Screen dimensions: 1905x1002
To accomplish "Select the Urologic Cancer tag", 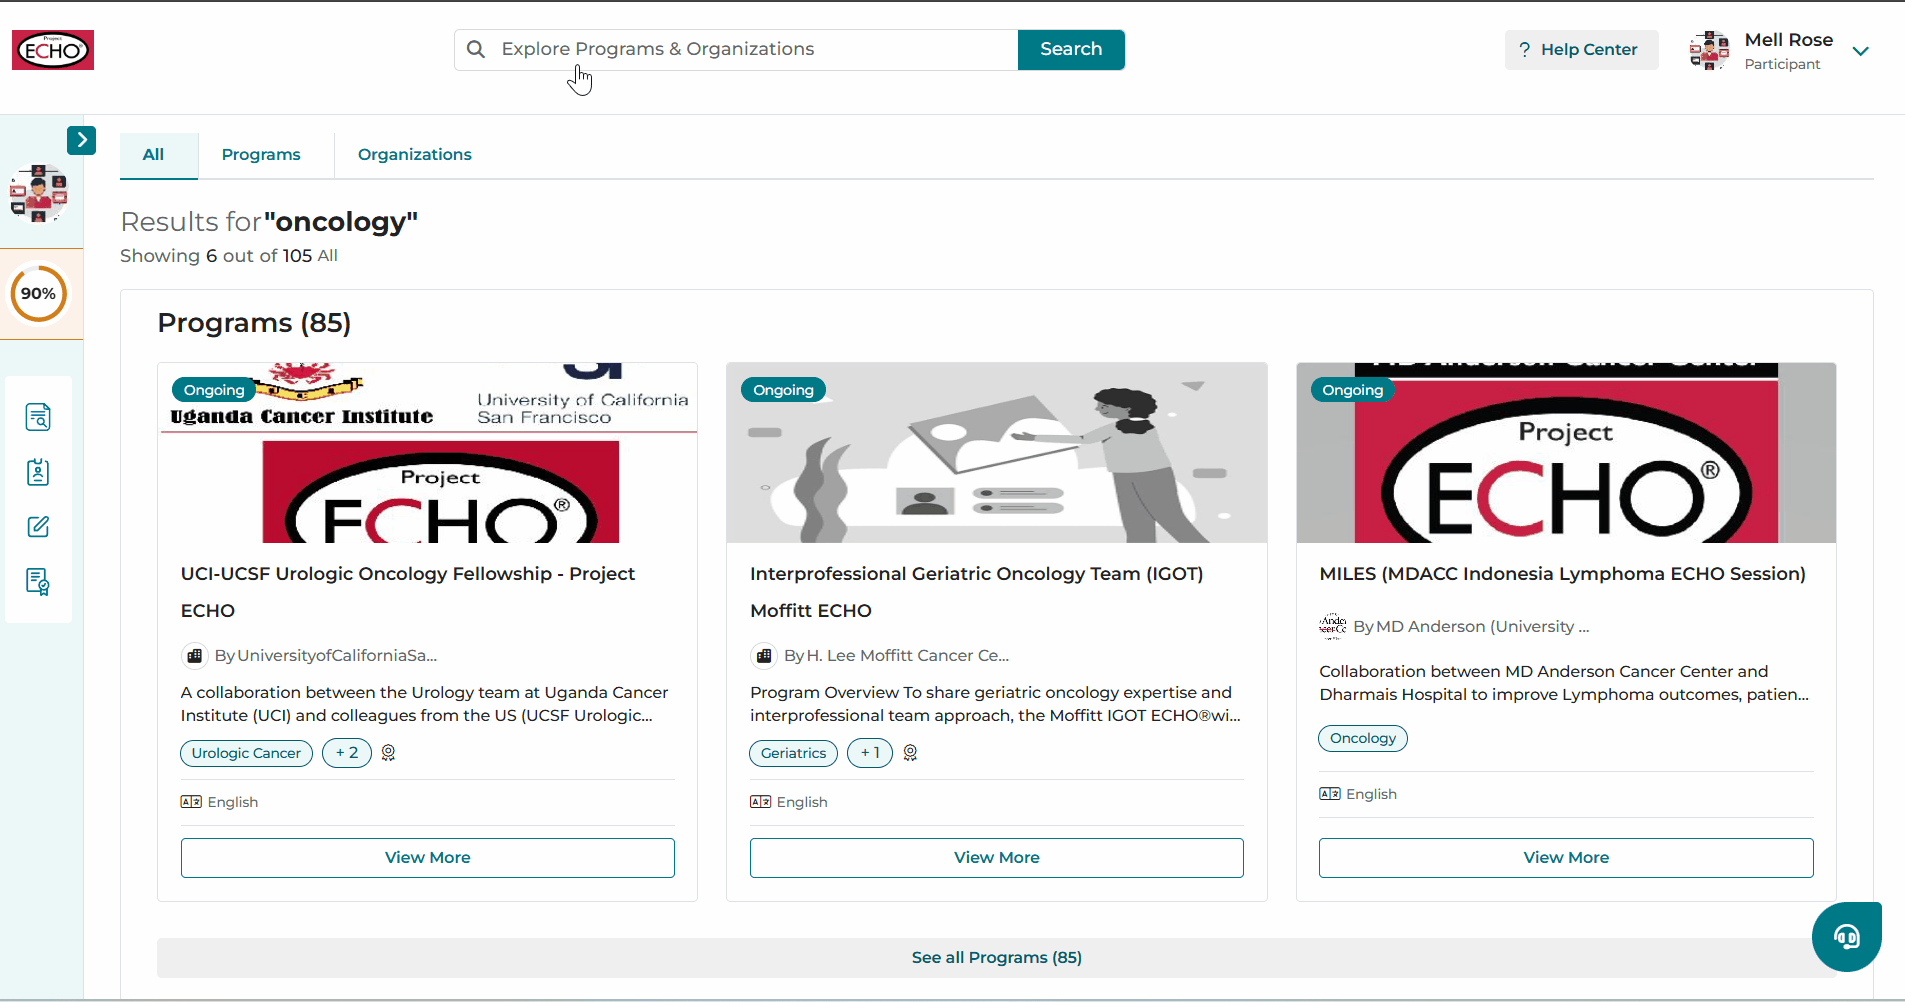I will [x=246, y=753].
